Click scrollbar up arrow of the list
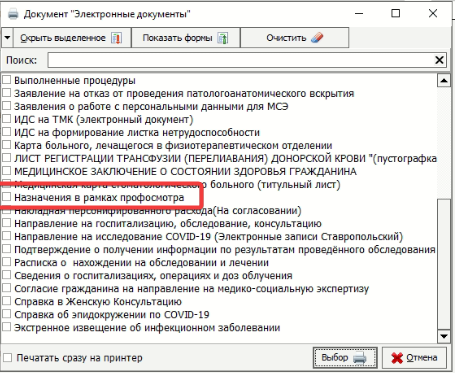 point(444,80)
